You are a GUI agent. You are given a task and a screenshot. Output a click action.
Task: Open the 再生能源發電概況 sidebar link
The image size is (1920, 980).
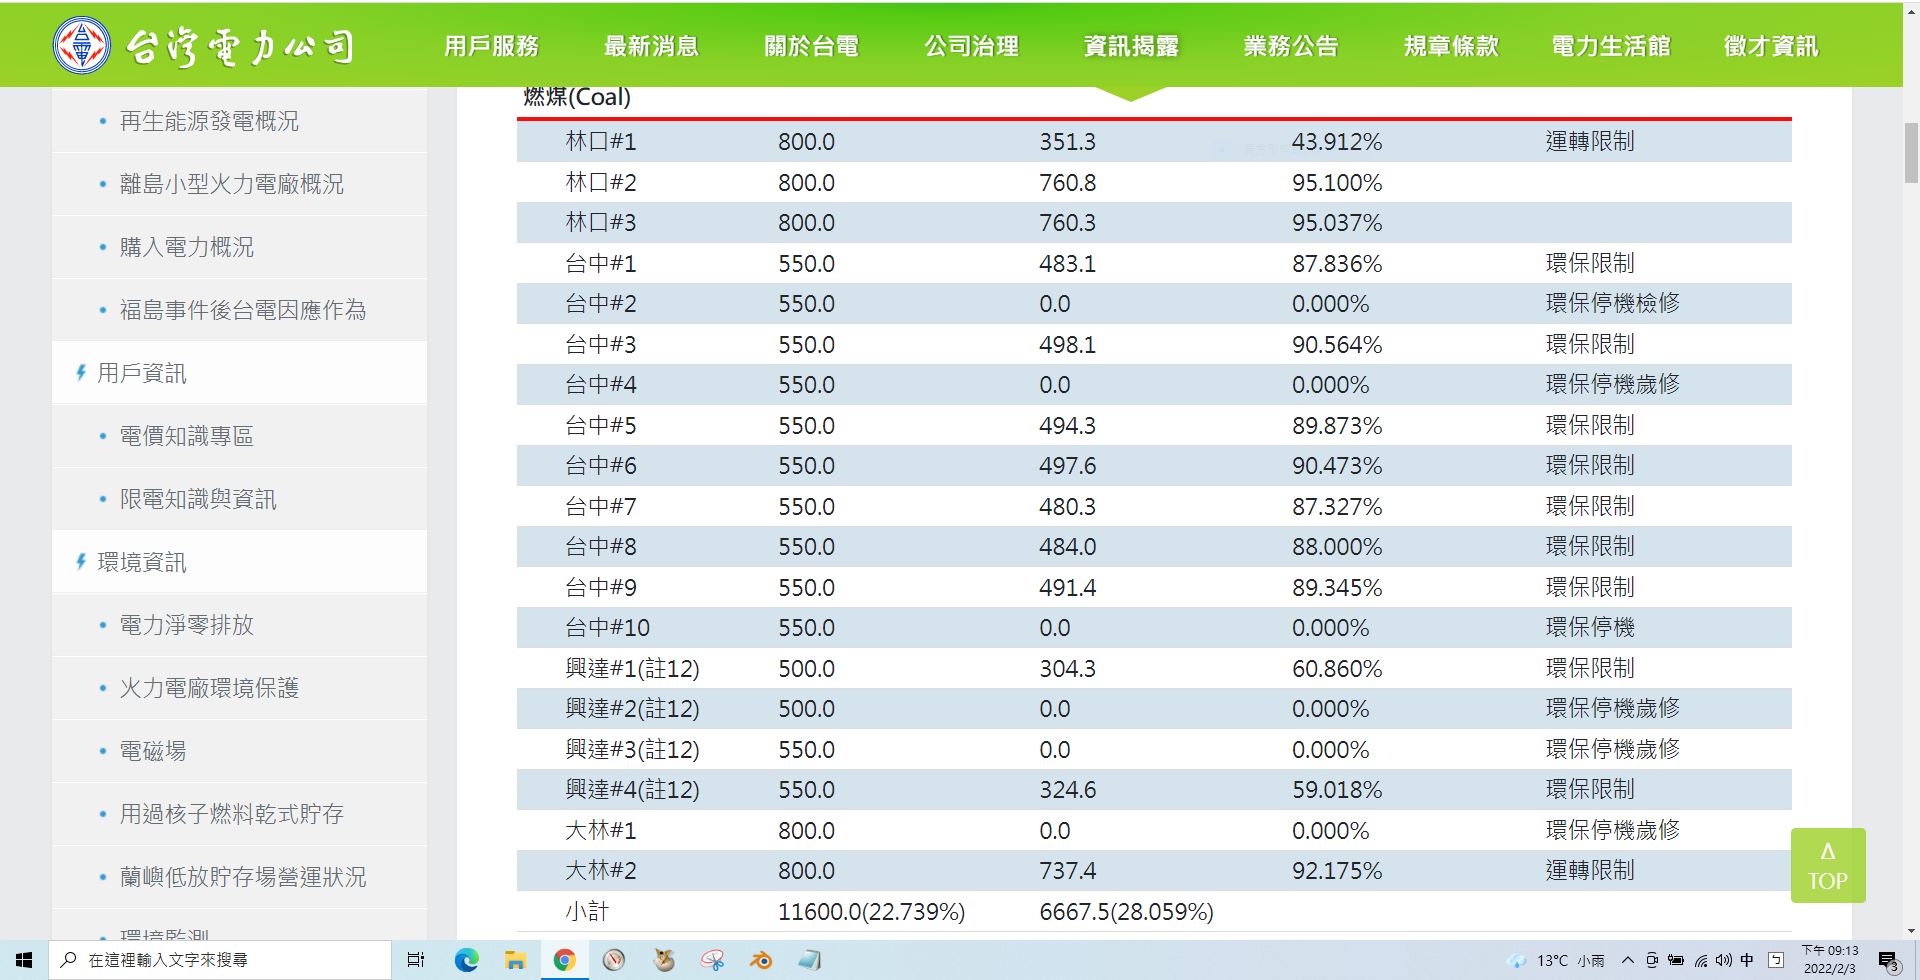click(209, 121)
